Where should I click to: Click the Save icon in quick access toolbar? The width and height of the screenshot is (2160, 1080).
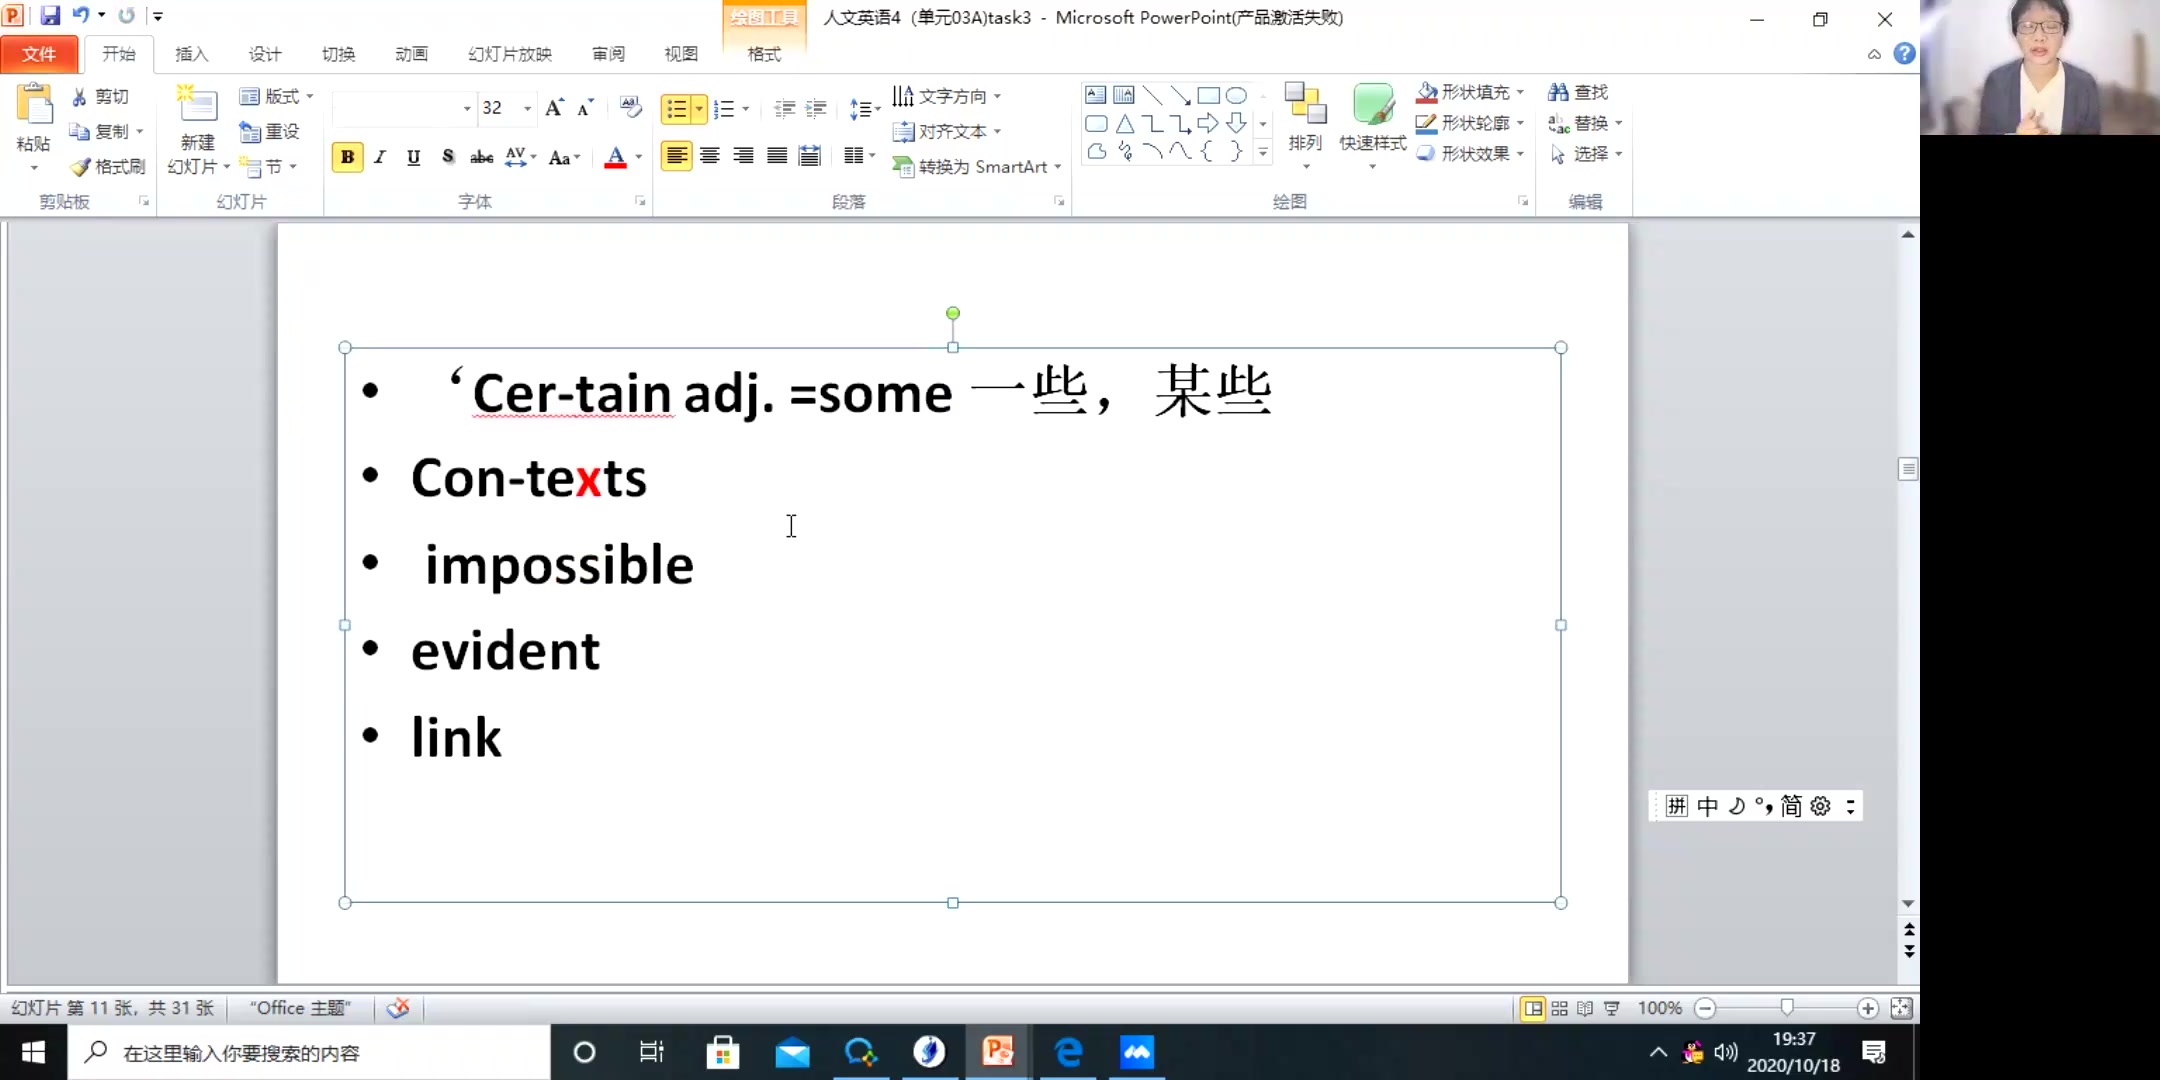coord(50,15)
